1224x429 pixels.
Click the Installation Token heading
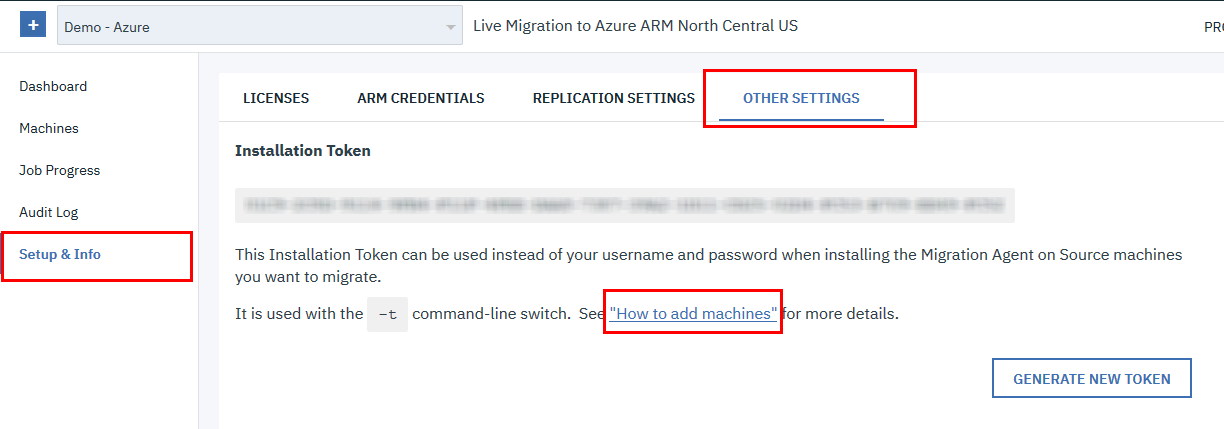point(302,151)
